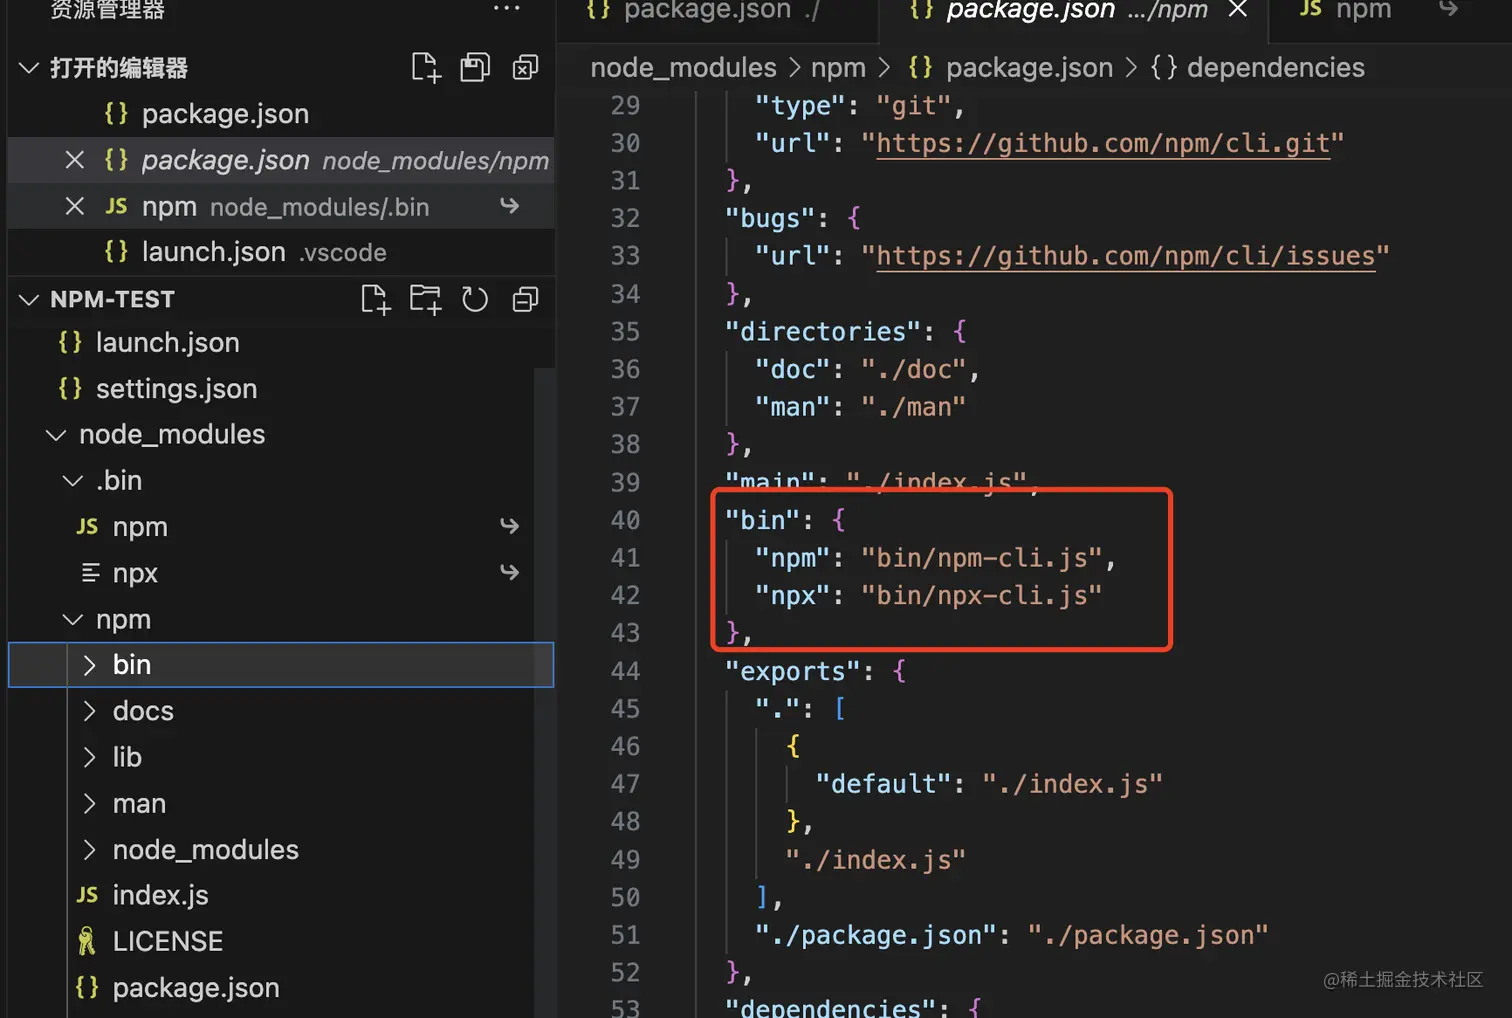This screenshot has height=1018, width=1512.
Task: Click npm breadcrumb segment
Action: pos(838,67)
